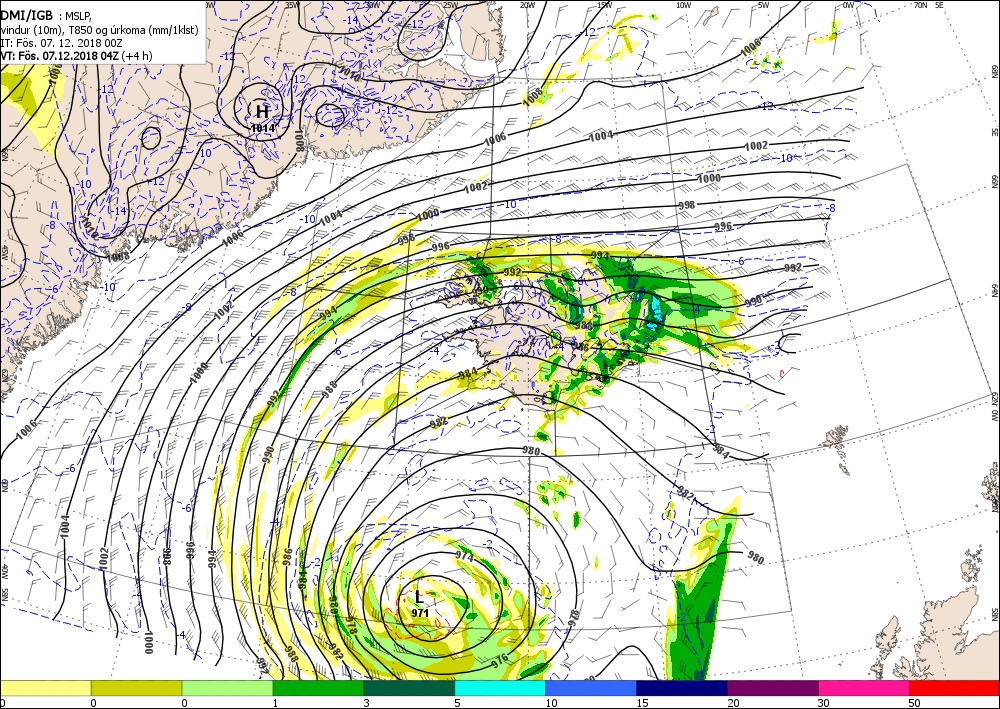Click the 5W longitude label at top
The width and height of the screenshot is (1000, 709).
tap(763, 5)
